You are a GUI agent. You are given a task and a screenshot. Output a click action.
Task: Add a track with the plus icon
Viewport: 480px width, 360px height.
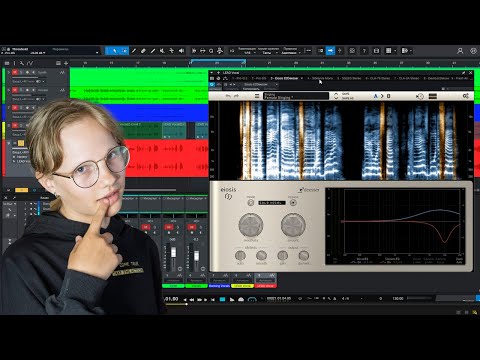point(66,63)
